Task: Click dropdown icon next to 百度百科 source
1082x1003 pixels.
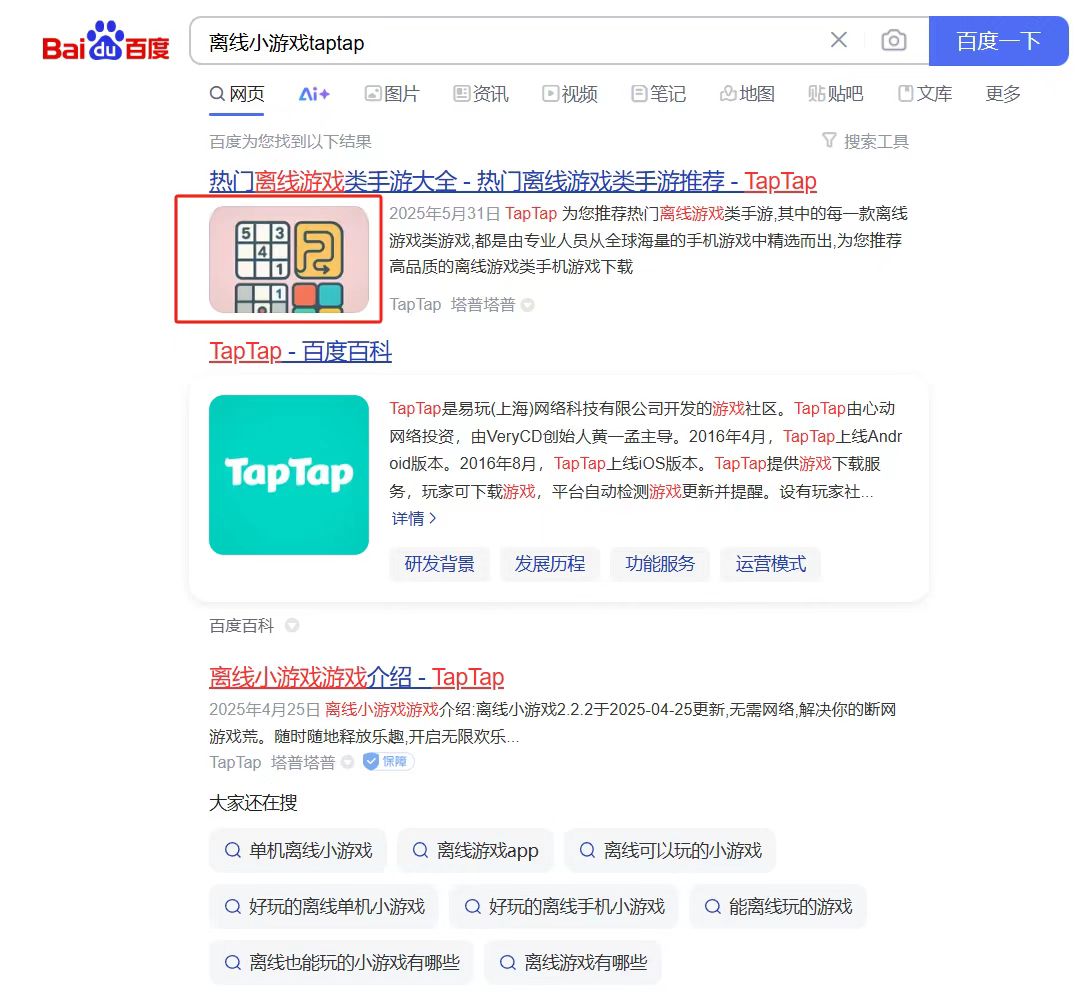Action: click(x=293, y=626)
